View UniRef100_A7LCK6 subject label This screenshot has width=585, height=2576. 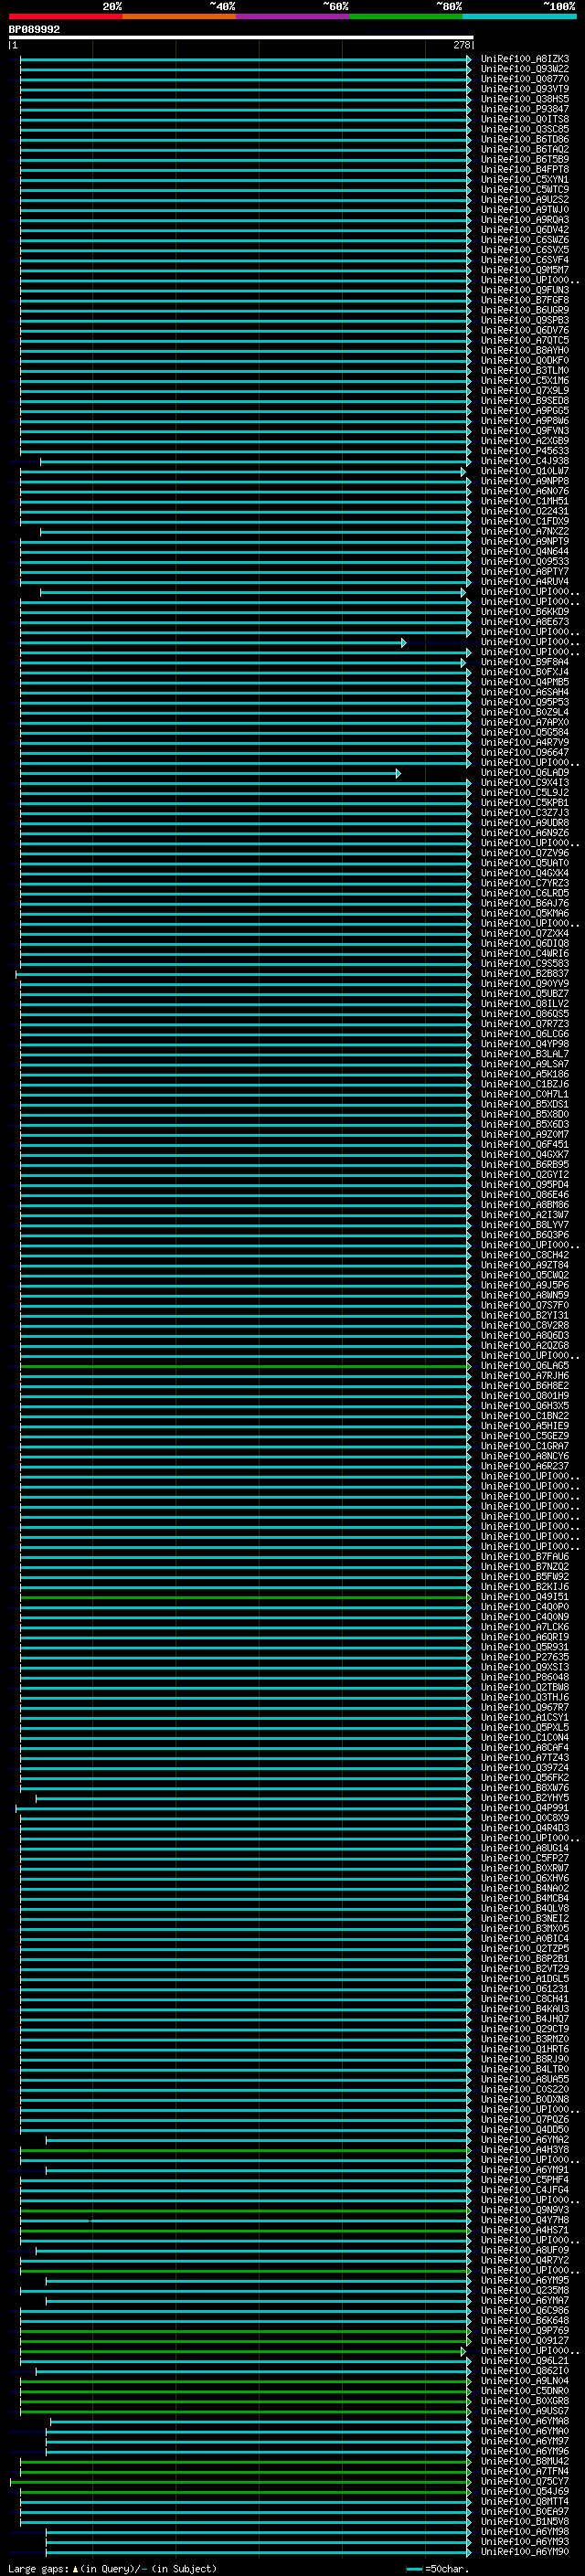pyautogui.click(x=524, y=1626)
